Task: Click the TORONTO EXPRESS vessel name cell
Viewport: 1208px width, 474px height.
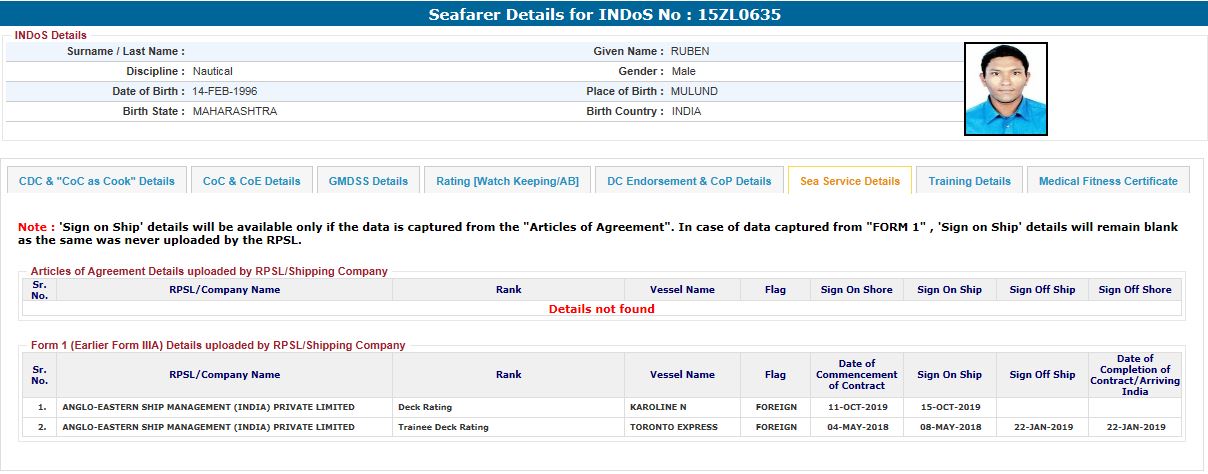Action: [x=673, y=427]
